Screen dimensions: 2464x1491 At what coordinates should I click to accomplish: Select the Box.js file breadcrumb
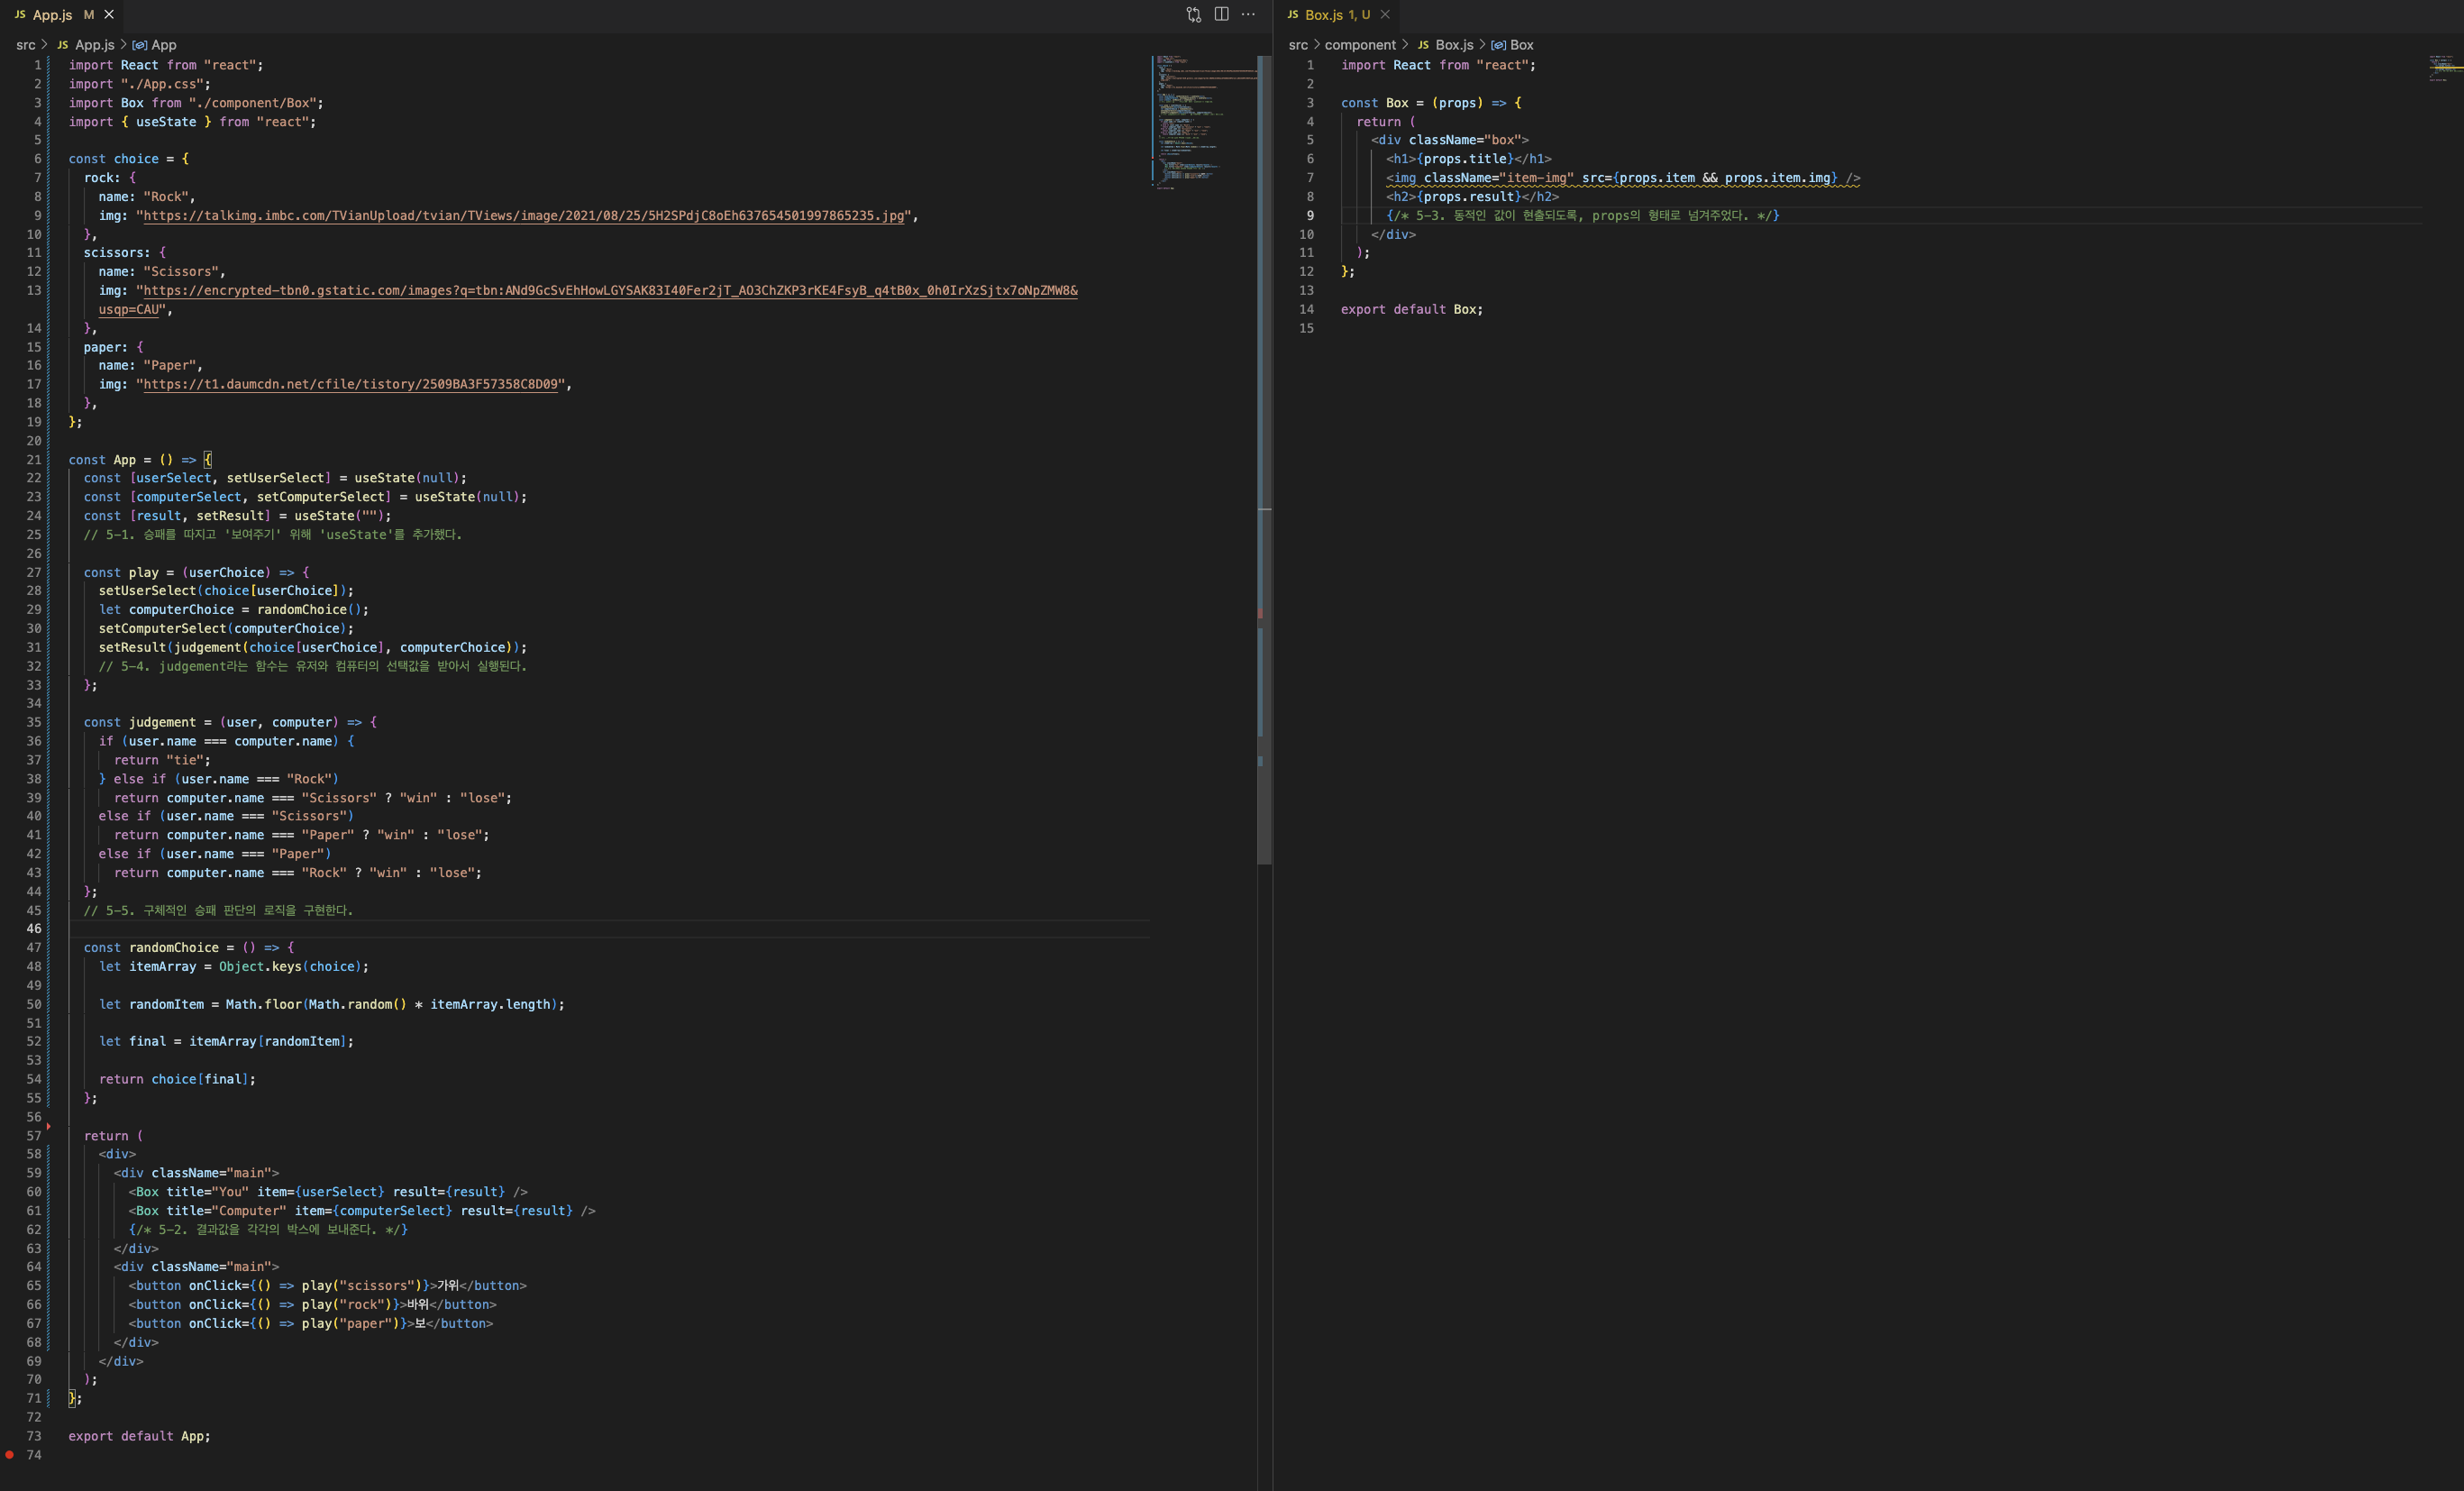(1446, 45)
